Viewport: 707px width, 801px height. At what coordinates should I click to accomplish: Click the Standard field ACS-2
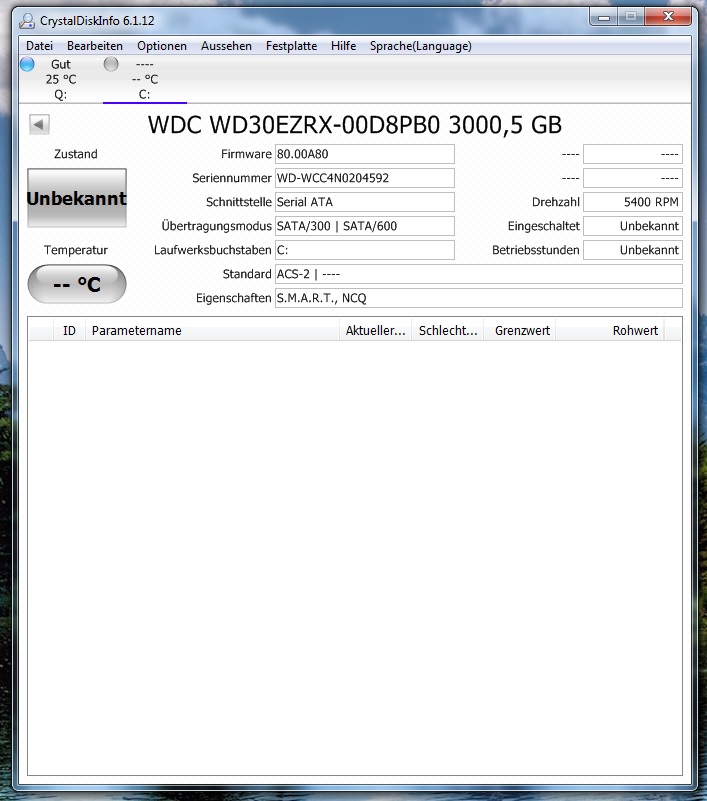(479, 274)
